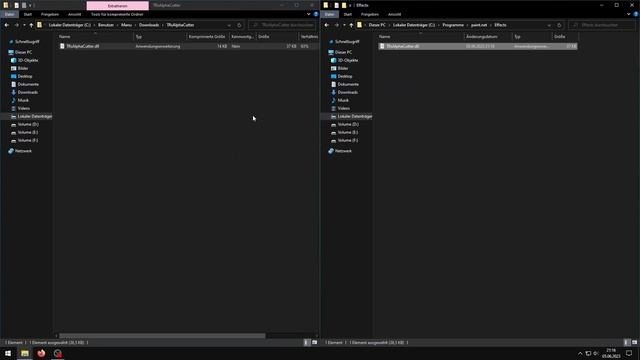This screenshot has height=360, width=640.
Task: Select Schnellzugriff in left window sidebar
Action: pyautogui.click(x=27, y=42)
